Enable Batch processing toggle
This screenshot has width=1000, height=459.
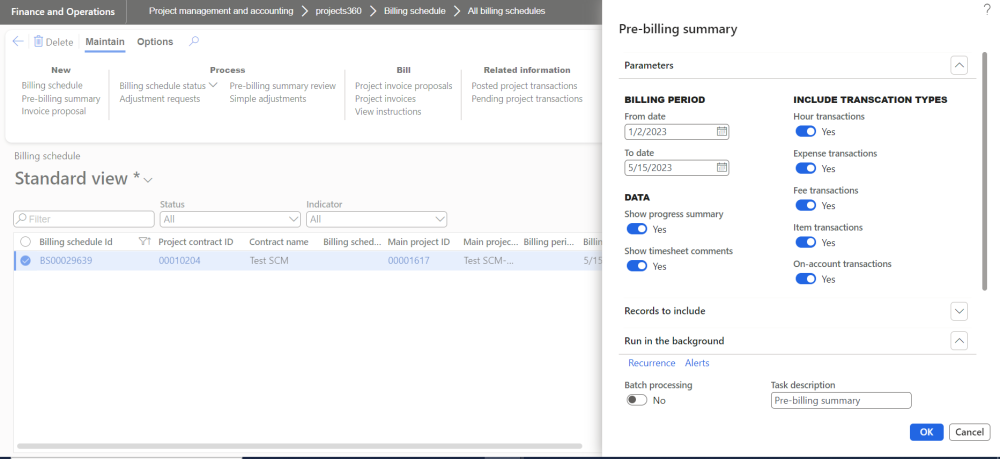(x=636, y=400)
